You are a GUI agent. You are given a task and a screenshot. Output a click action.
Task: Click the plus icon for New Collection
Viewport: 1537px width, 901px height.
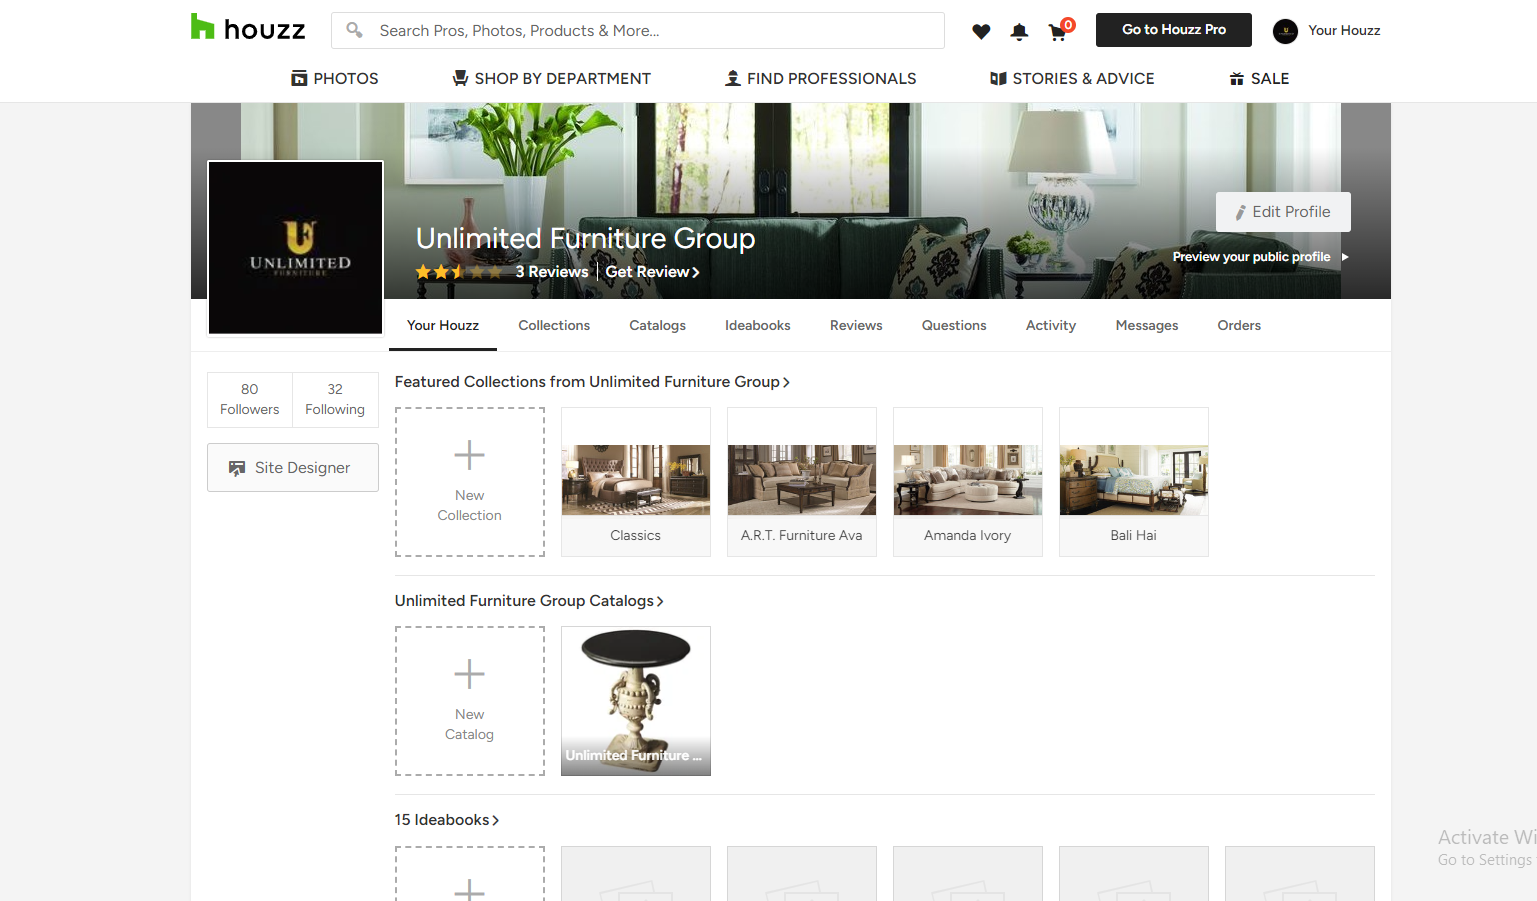[x=469, y=455]
